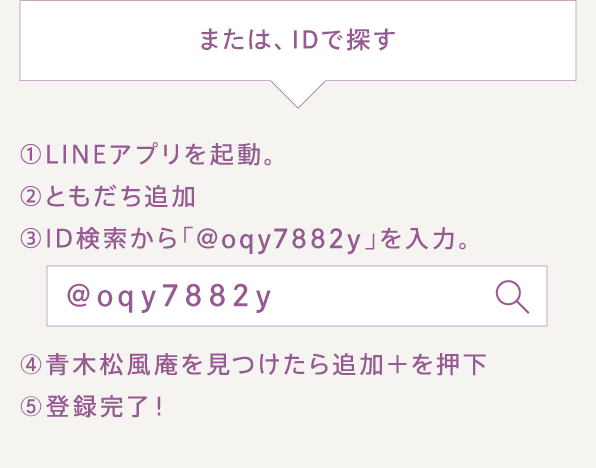Click the 登録完了! text in step five

(105, 407)
